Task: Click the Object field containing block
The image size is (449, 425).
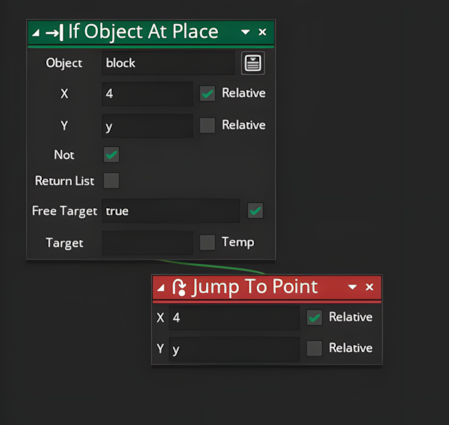Action: point(168,63)
